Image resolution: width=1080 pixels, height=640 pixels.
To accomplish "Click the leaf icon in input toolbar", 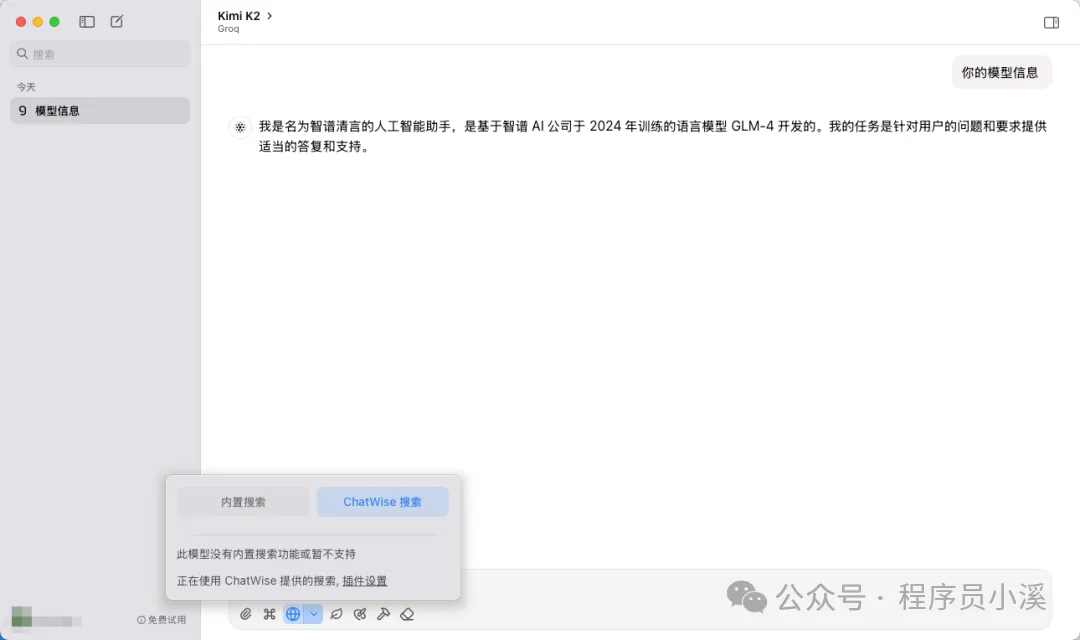I will click(336, 614).
